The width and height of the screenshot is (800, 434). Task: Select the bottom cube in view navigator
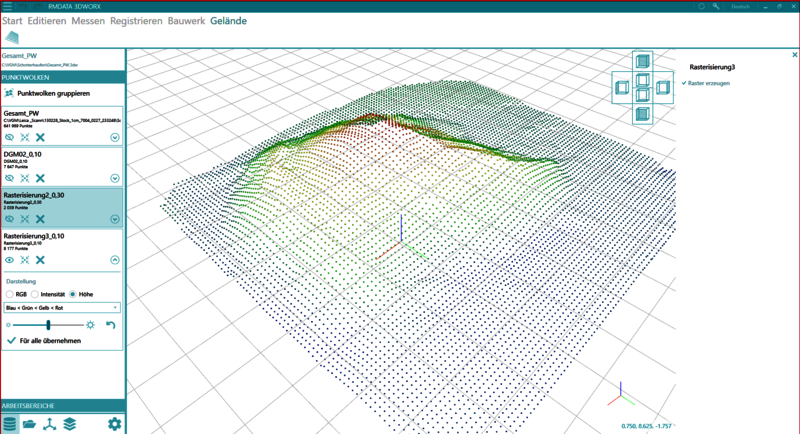click(x=642, y=114)
